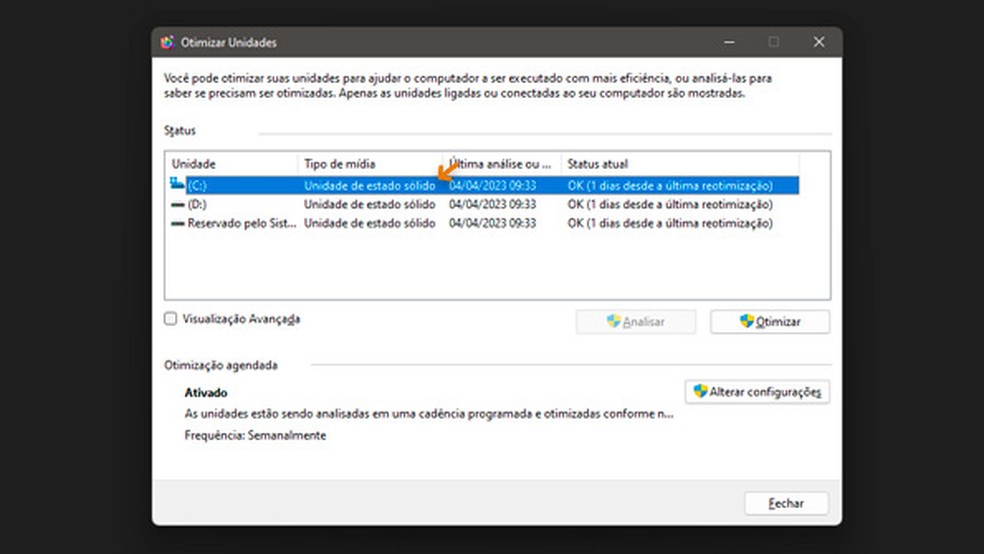The height and width of the screenshot is (554, 984).
Task: Click the shield icon on Analisar button
Action: tap(613, 321)
